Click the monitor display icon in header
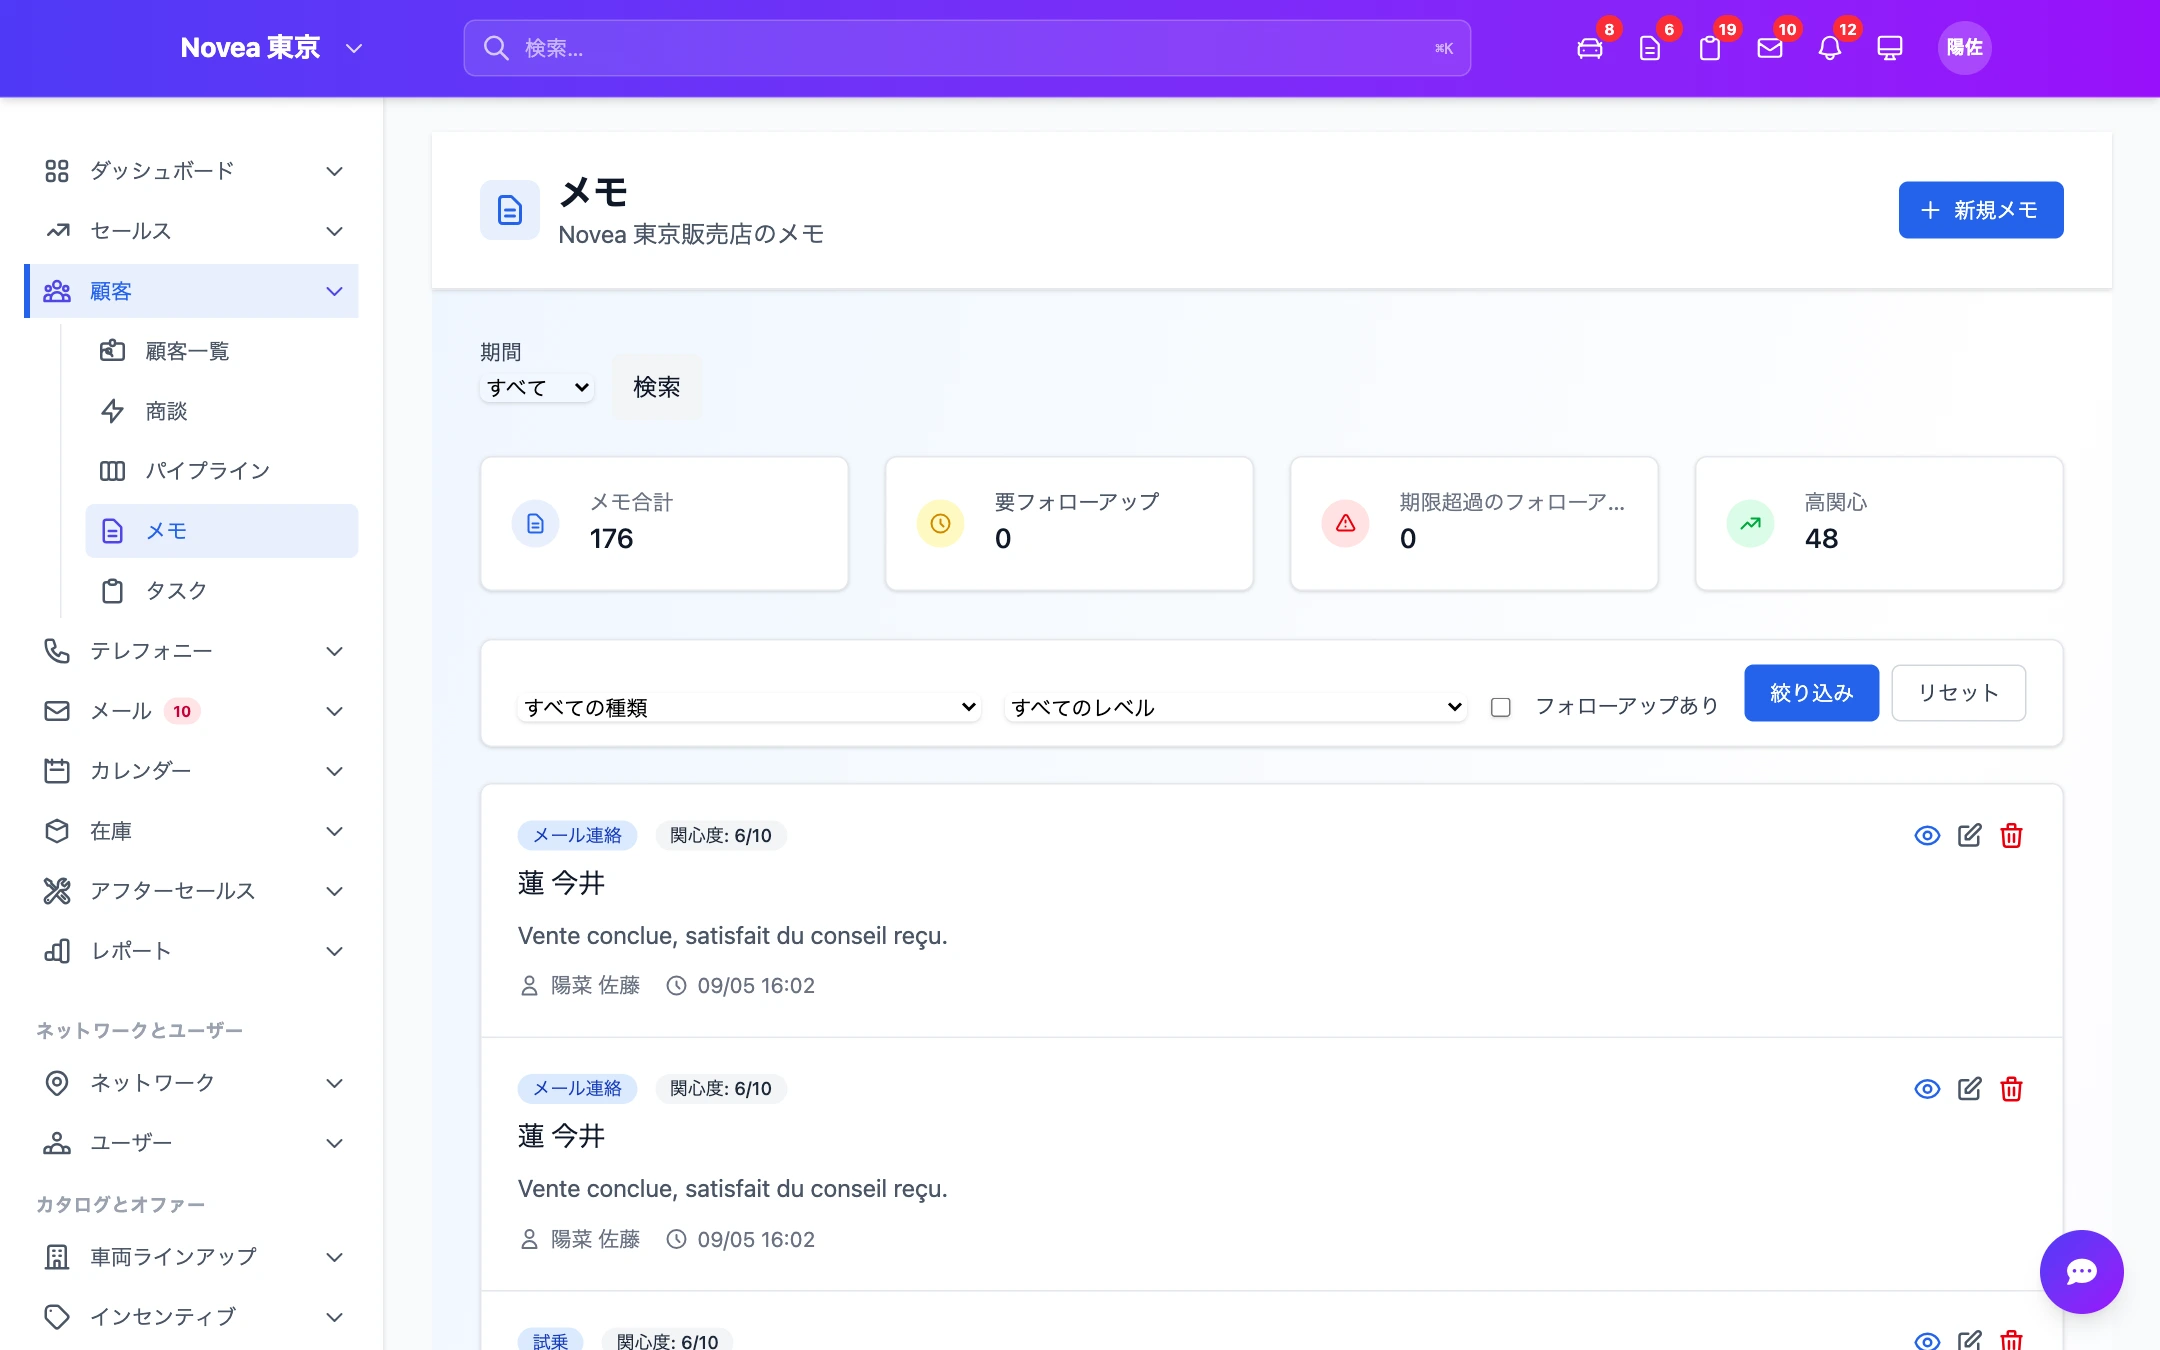The image size is (2160, 1350). 1890,48
